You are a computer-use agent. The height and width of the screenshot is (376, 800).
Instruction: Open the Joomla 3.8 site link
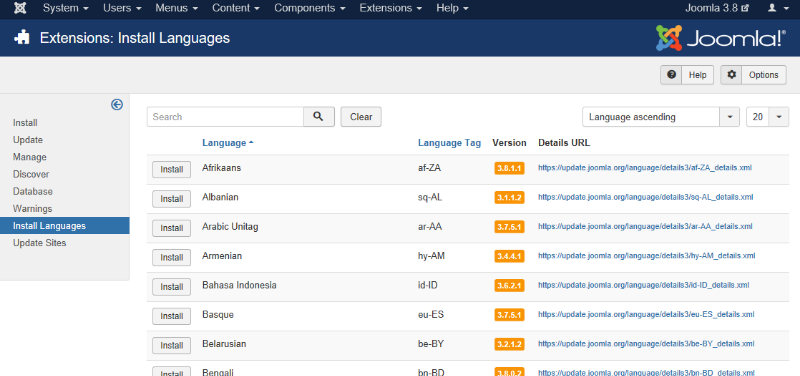pyautogui.click(x=717, y=8)
